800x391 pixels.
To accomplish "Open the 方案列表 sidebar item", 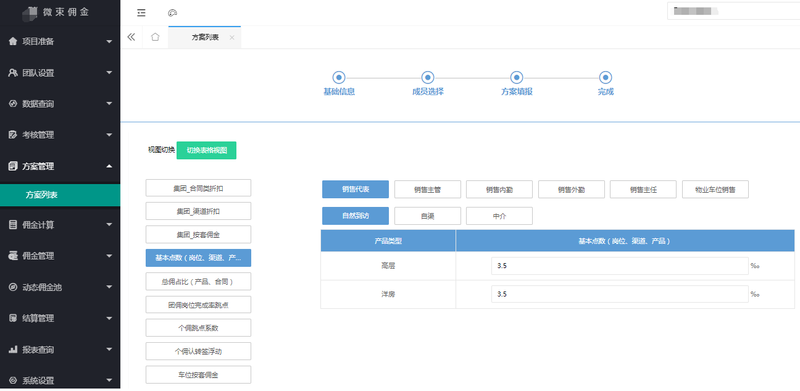I will point(60,196).
